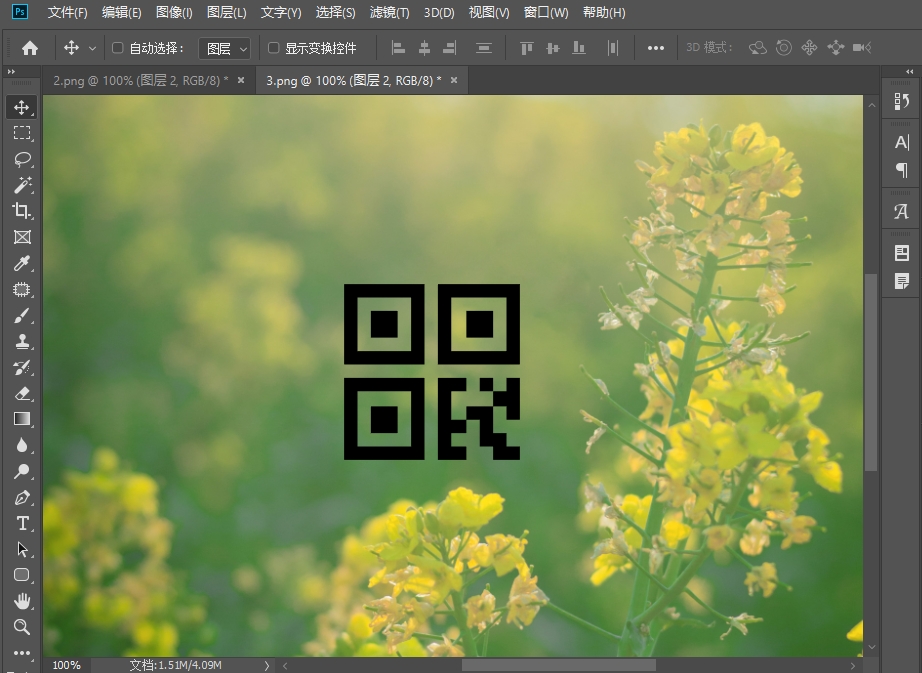
Task: Select the Brush tool
Action: point(22,316)
